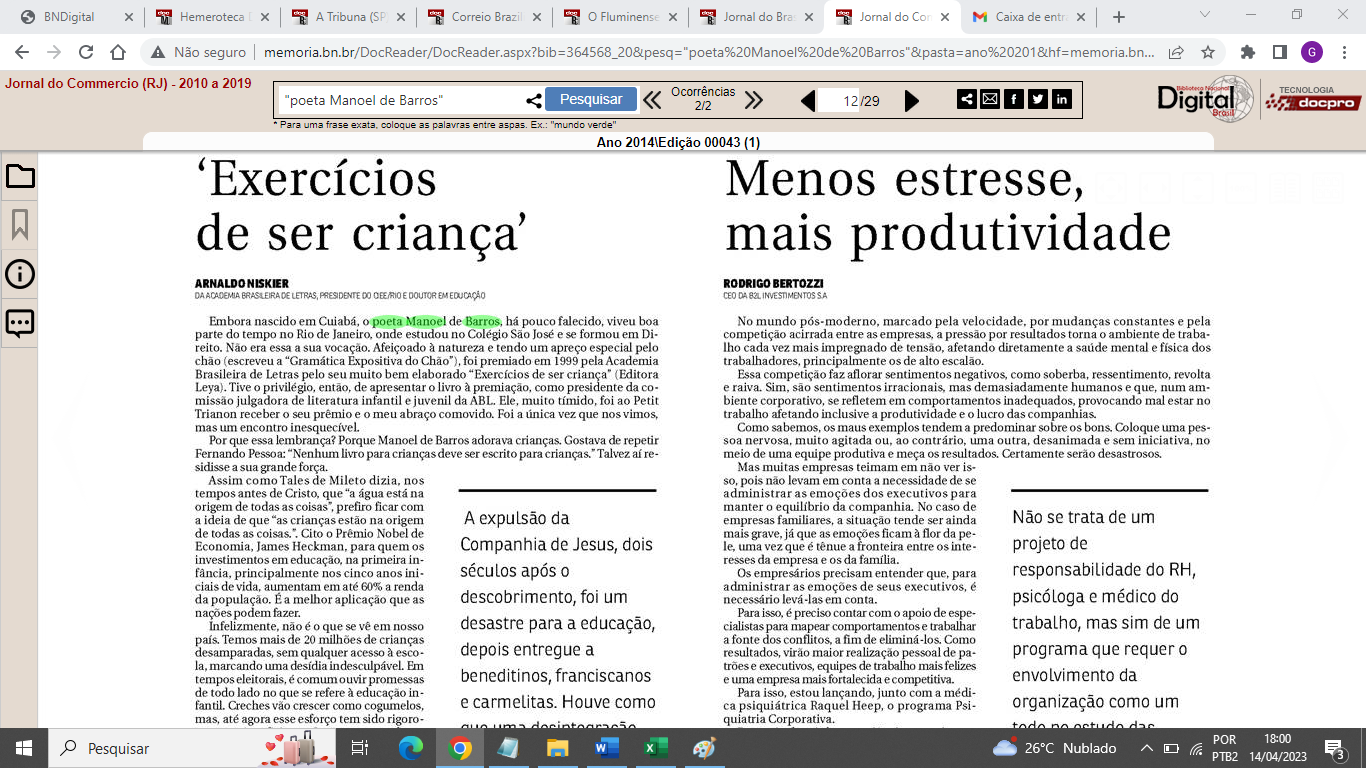
Task: Toggle the Chrome side panel
Action: (x=1280, y=52)
